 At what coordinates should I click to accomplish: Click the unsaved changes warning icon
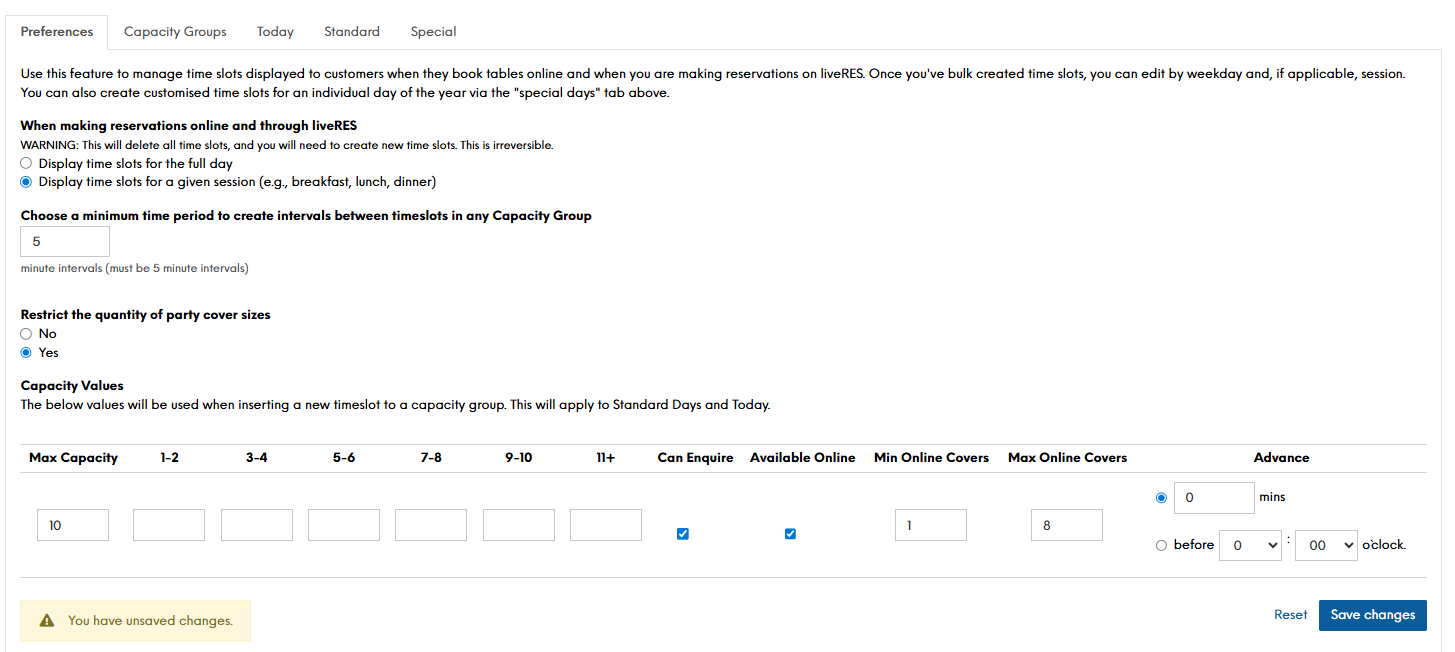[x=47, y=621]
